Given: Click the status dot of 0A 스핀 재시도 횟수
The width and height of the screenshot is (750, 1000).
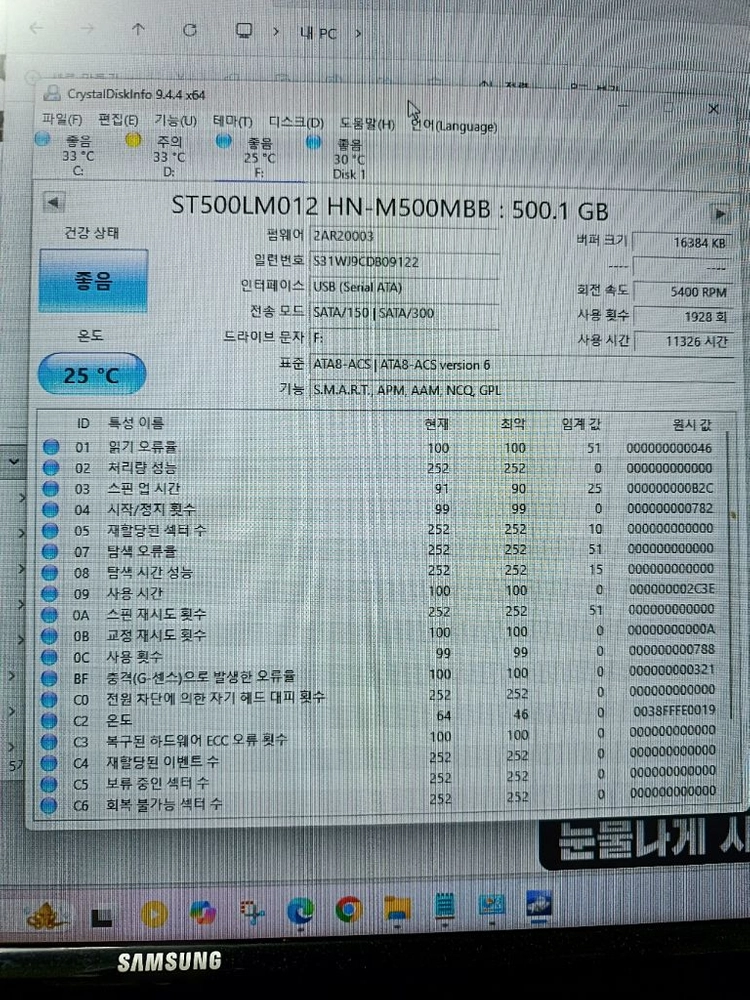Looking at the screenshot, I should point(50,615).
